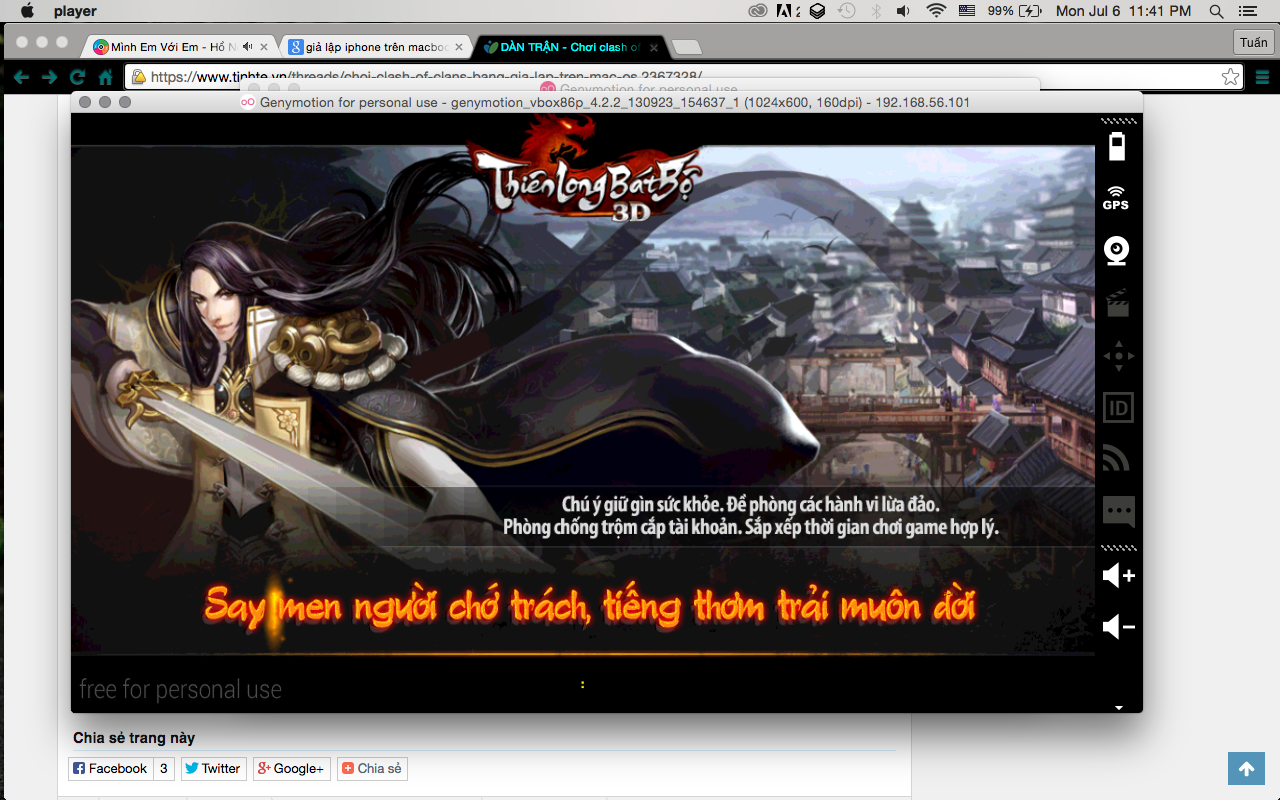
Task: Click the screencast clapperboard icon
Action: tap(1117, 303)
